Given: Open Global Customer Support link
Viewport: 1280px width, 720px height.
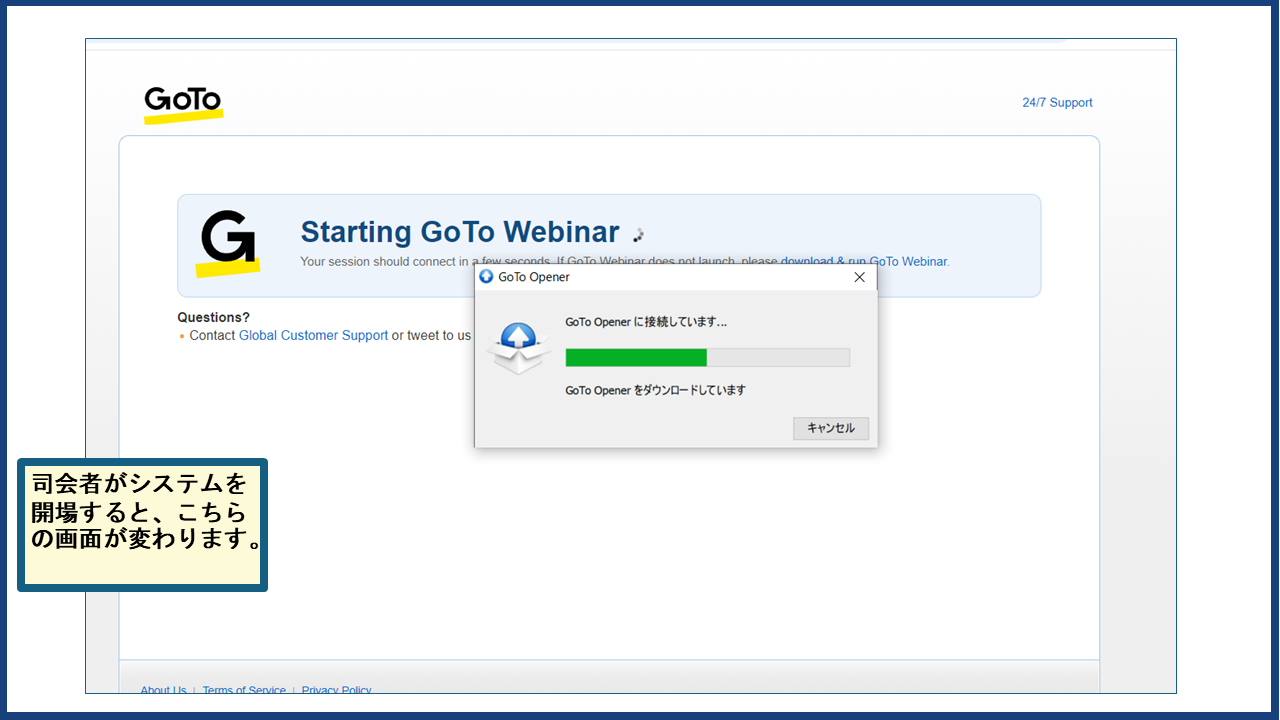Looking at the screenshot, I should (313, 336).
